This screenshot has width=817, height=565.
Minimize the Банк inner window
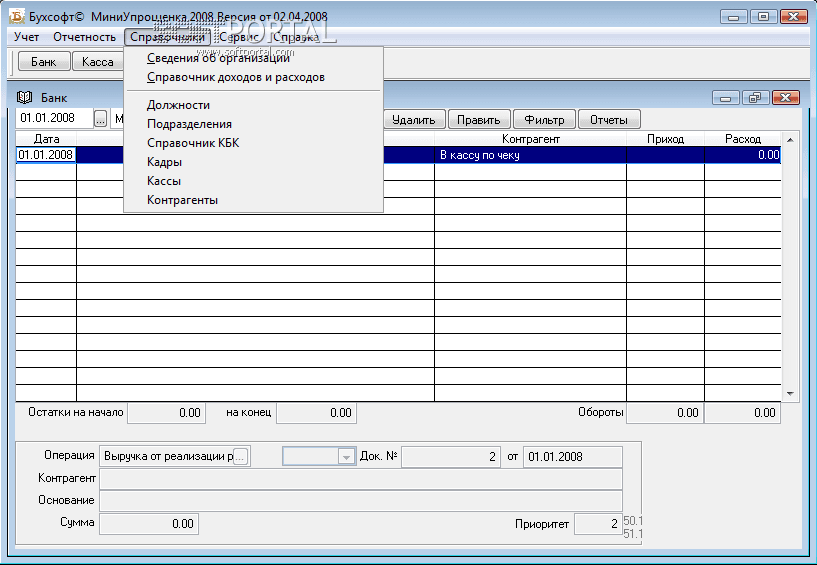pos(725,97)
